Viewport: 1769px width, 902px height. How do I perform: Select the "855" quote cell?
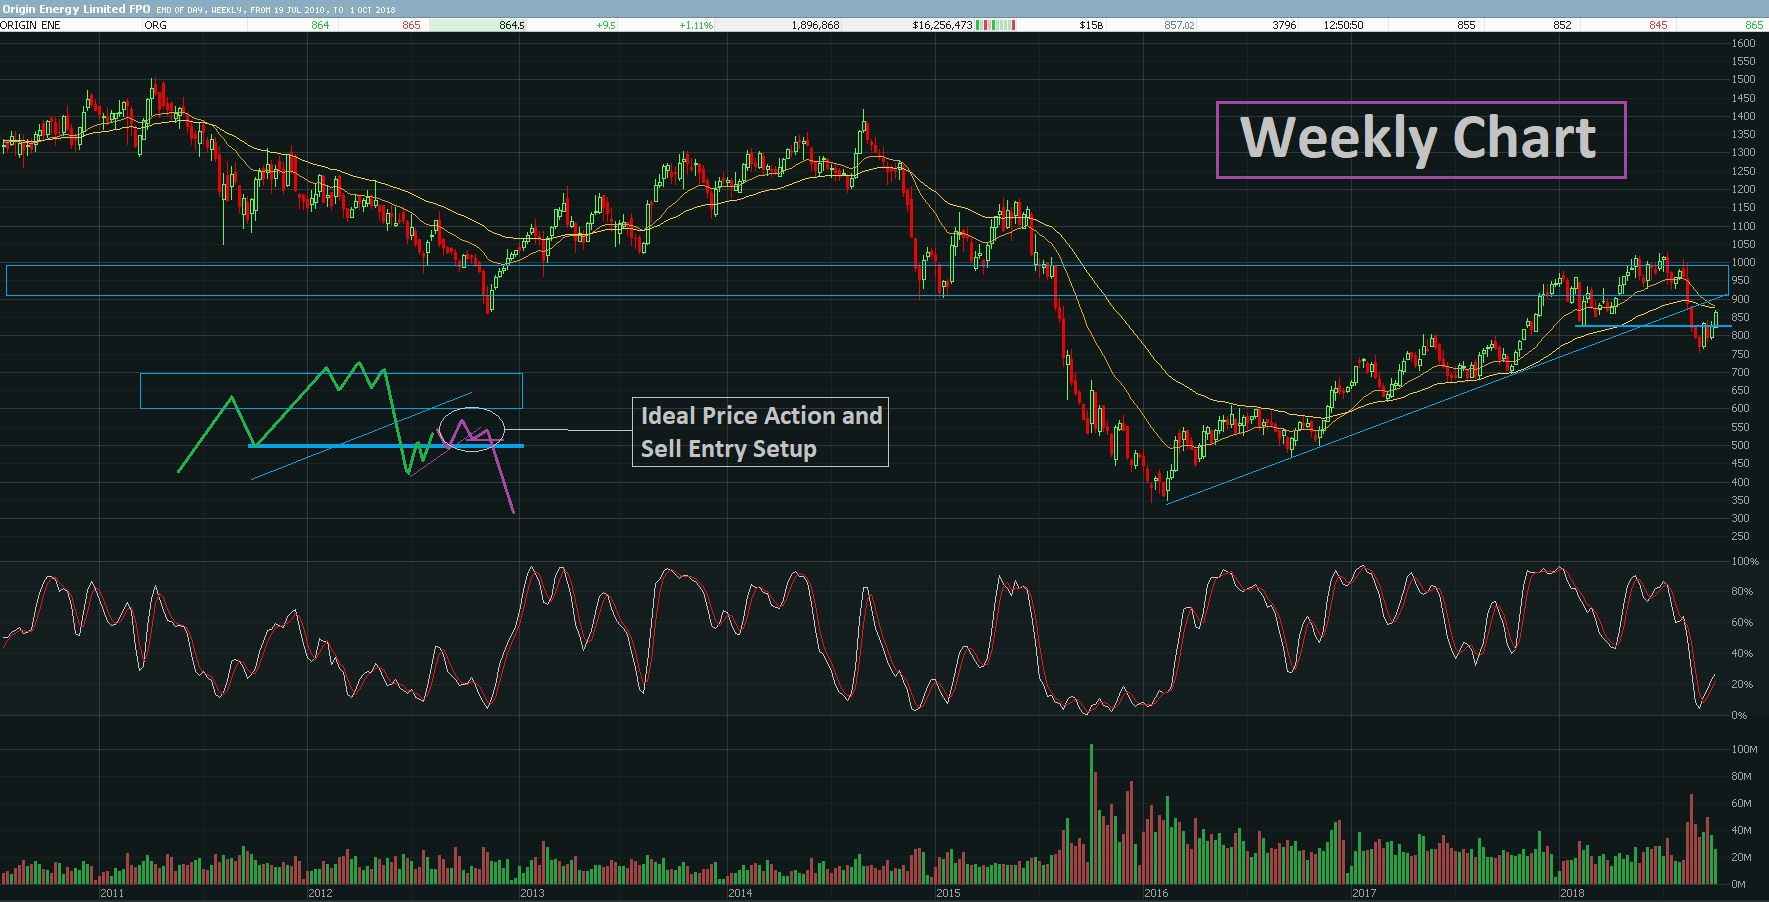click(1466, 25)
